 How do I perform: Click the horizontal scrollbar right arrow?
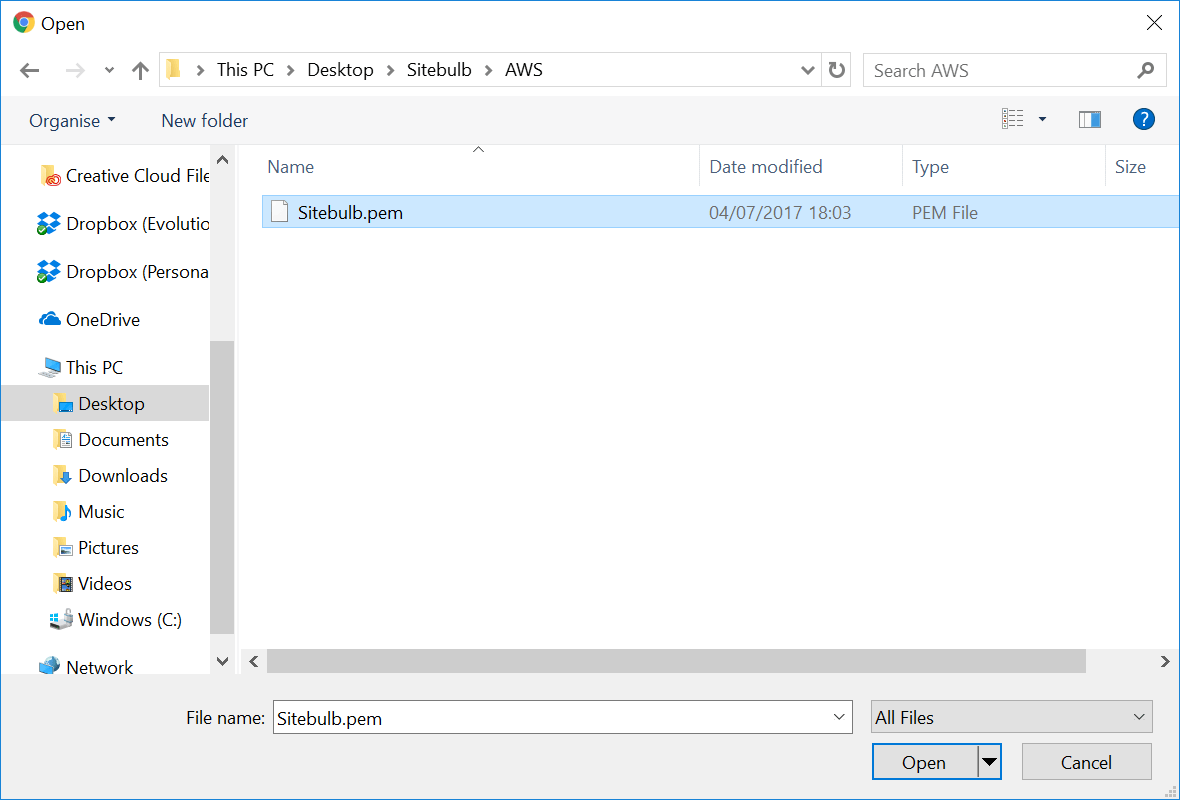point(1165,662)
